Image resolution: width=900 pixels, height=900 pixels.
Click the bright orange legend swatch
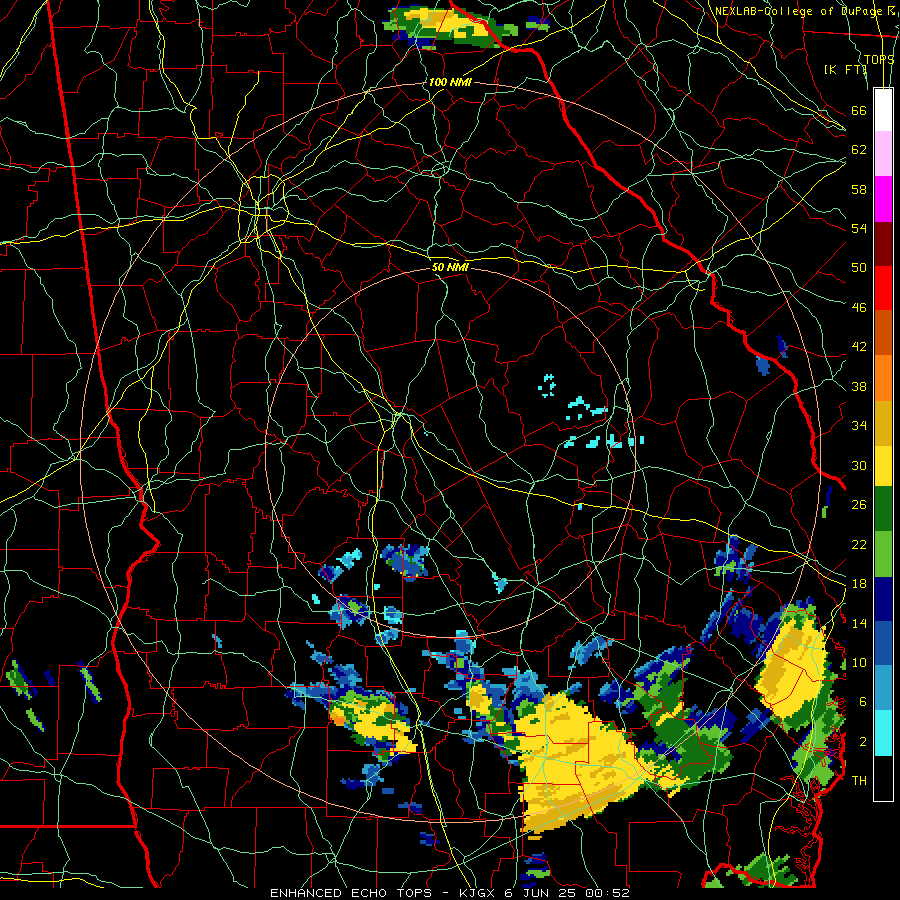pyautogui.click(x=883, y=378)
